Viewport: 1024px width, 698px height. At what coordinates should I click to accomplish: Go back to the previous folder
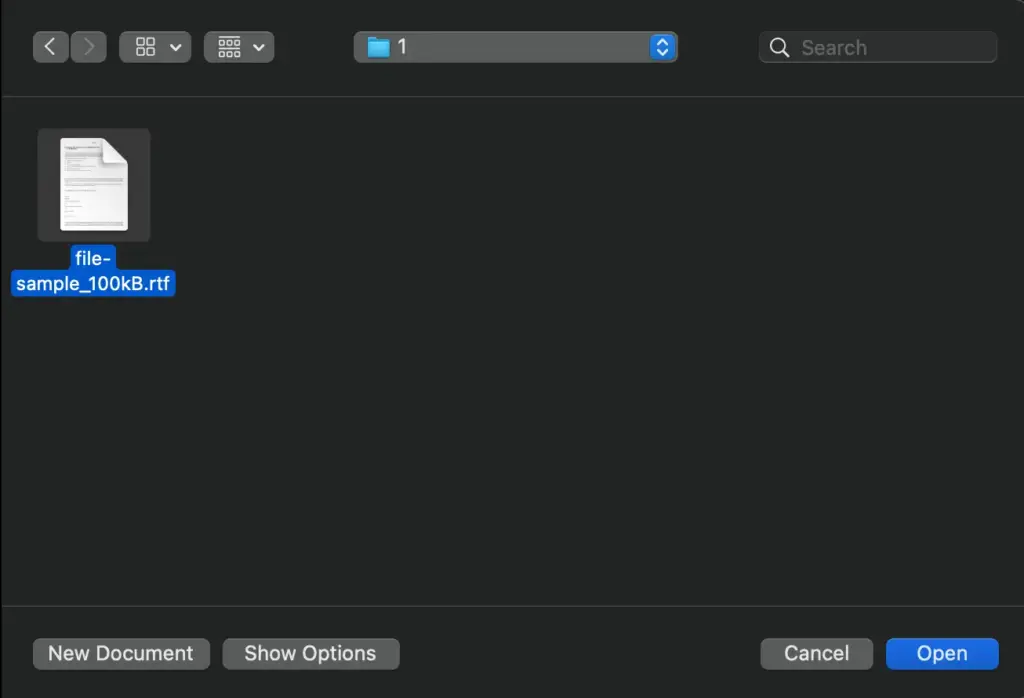pos(50,47)
